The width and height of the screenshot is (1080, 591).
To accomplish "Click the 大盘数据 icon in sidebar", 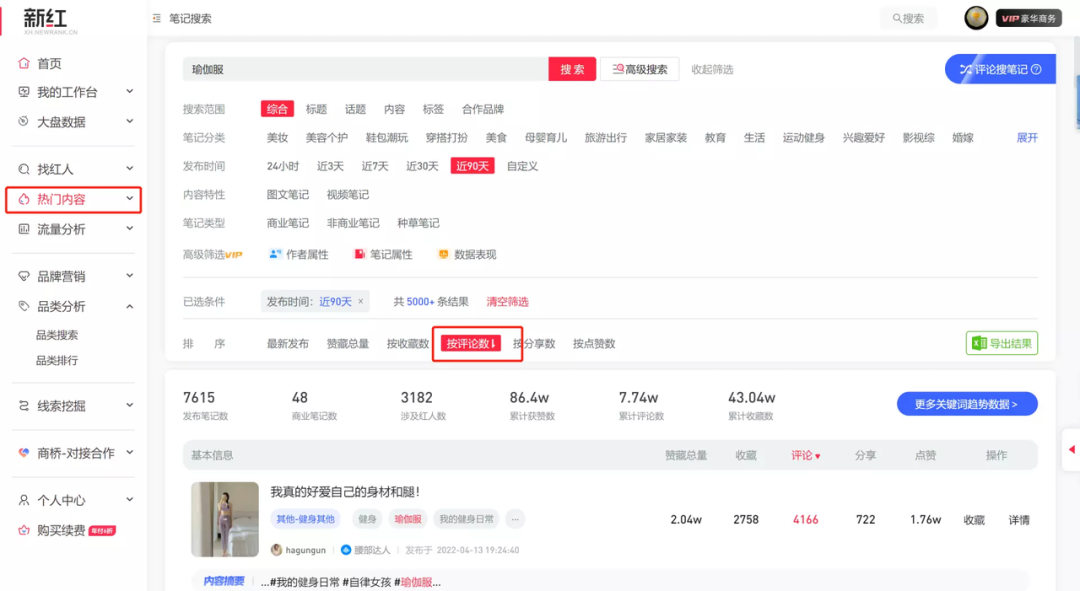I will pyautogui.click(x=24, y=121).
